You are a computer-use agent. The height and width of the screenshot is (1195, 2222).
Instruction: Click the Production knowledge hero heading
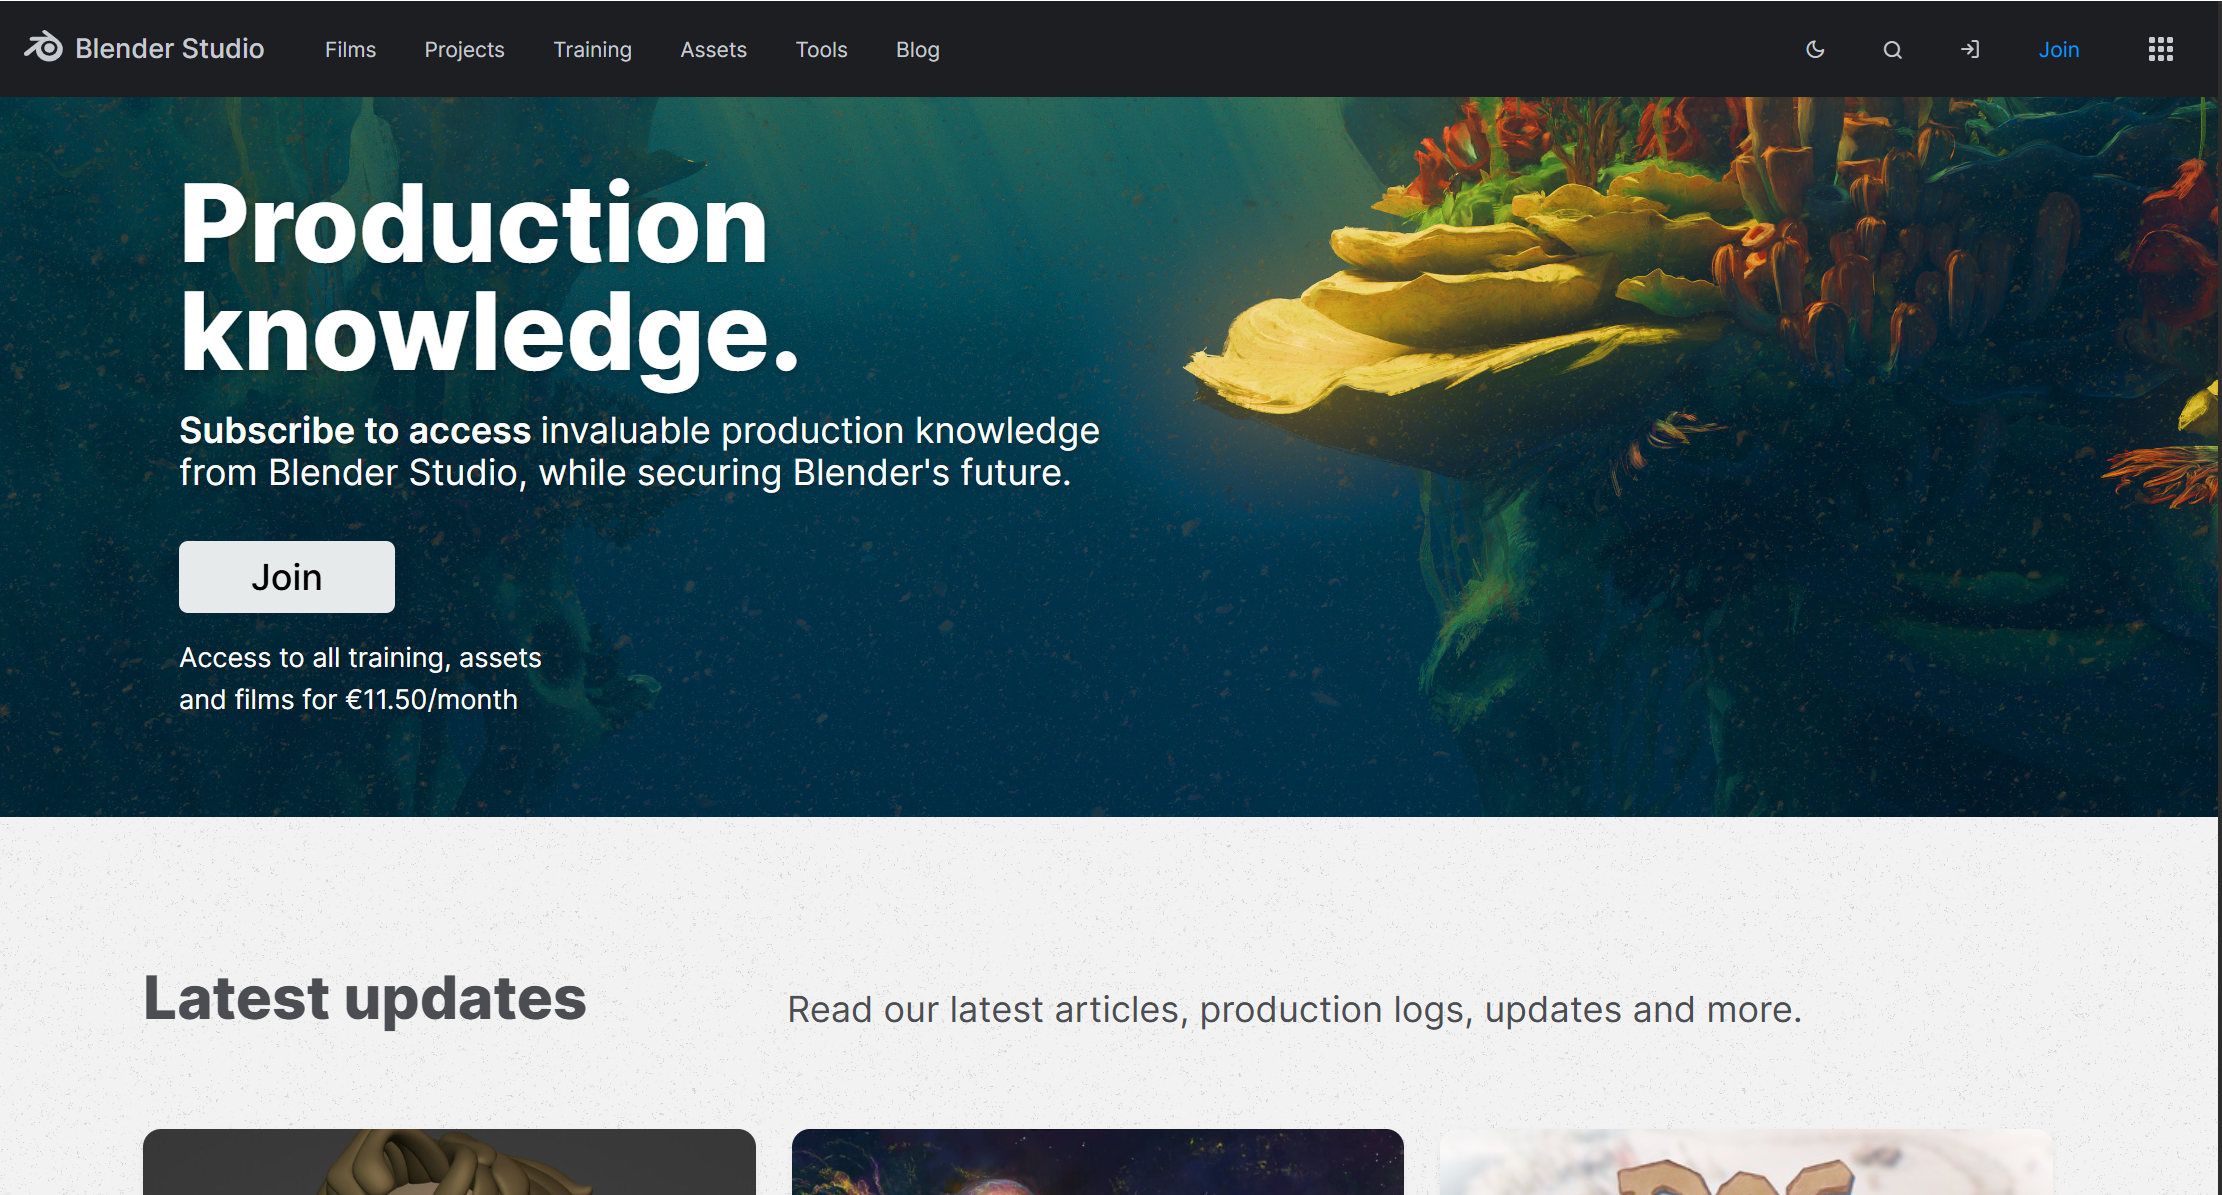[489, 278]
